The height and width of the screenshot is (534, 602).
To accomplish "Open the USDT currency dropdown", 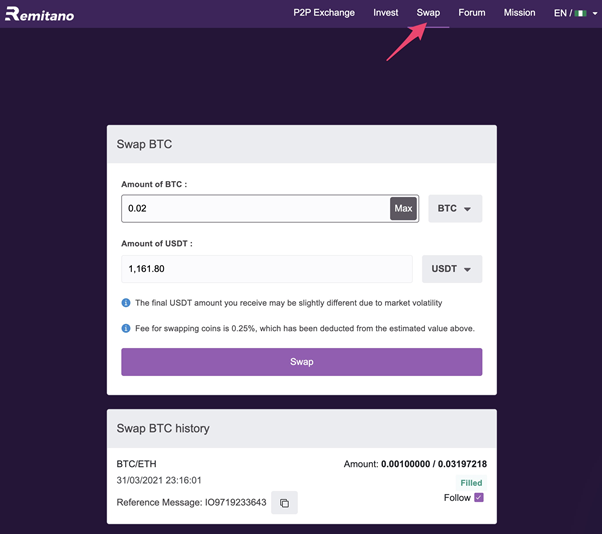I will (x=452, y=269).
